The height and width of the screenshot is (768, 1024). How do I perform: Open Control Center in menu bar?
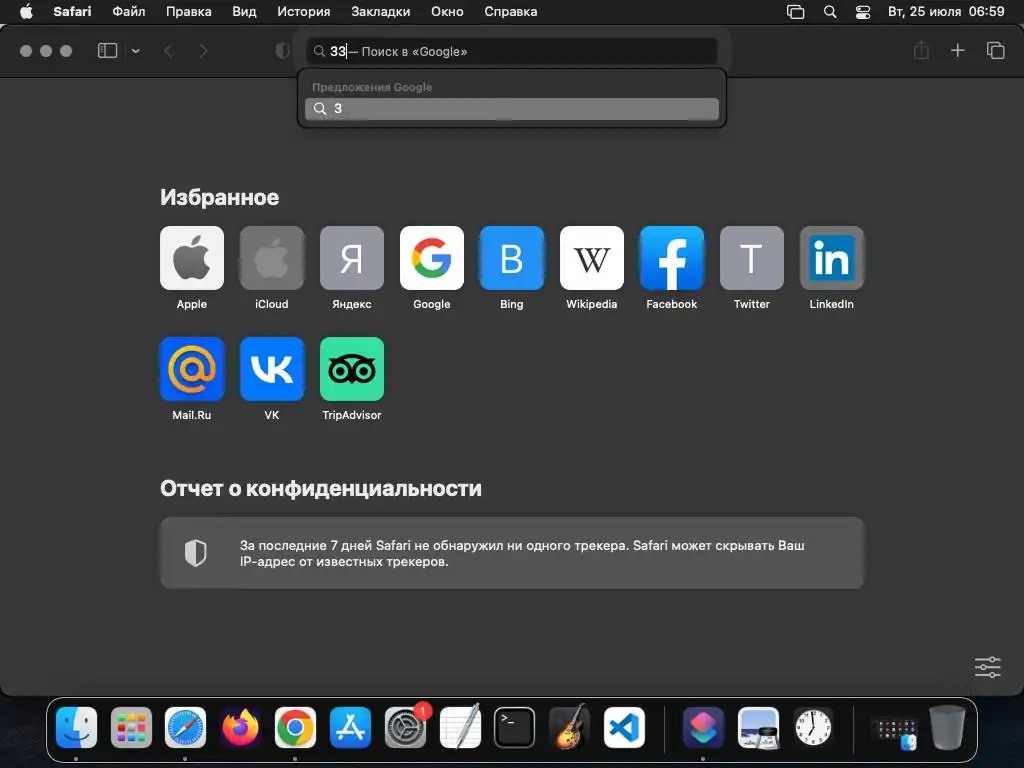(x=863, y=12)
